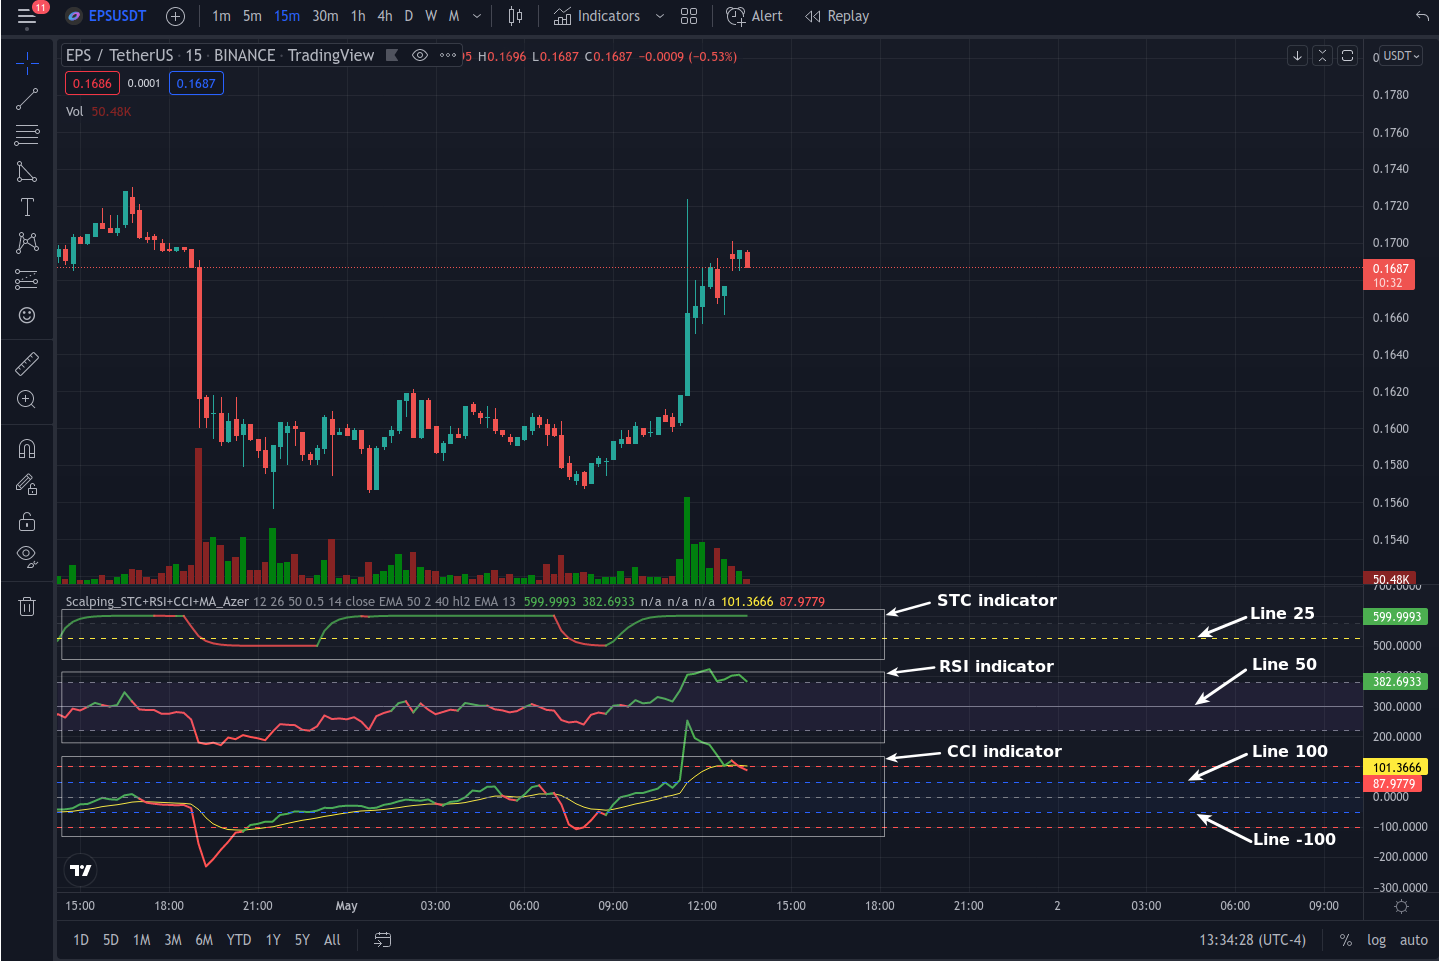
Task: Select the Text annotation tool
Action: (x=27, y=206)
